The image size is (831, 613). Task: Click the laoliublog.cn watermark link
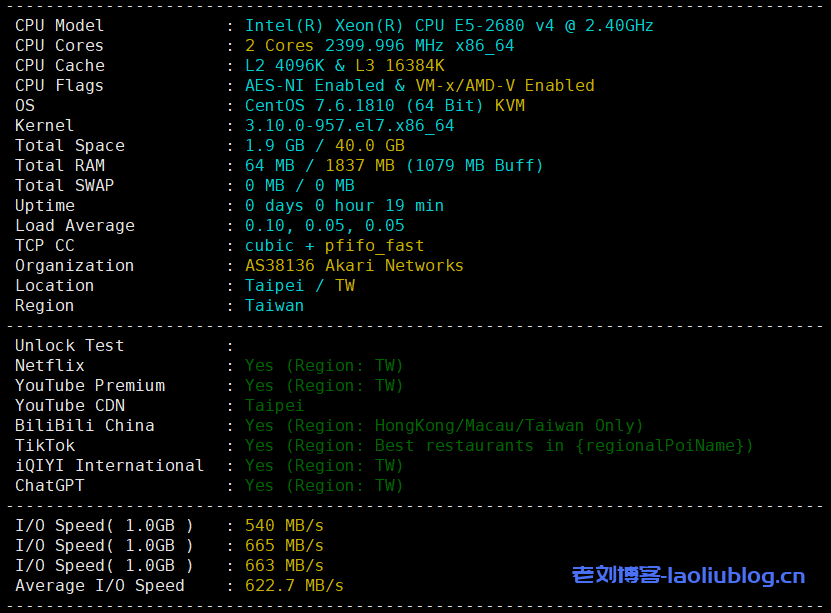[688, 575]
